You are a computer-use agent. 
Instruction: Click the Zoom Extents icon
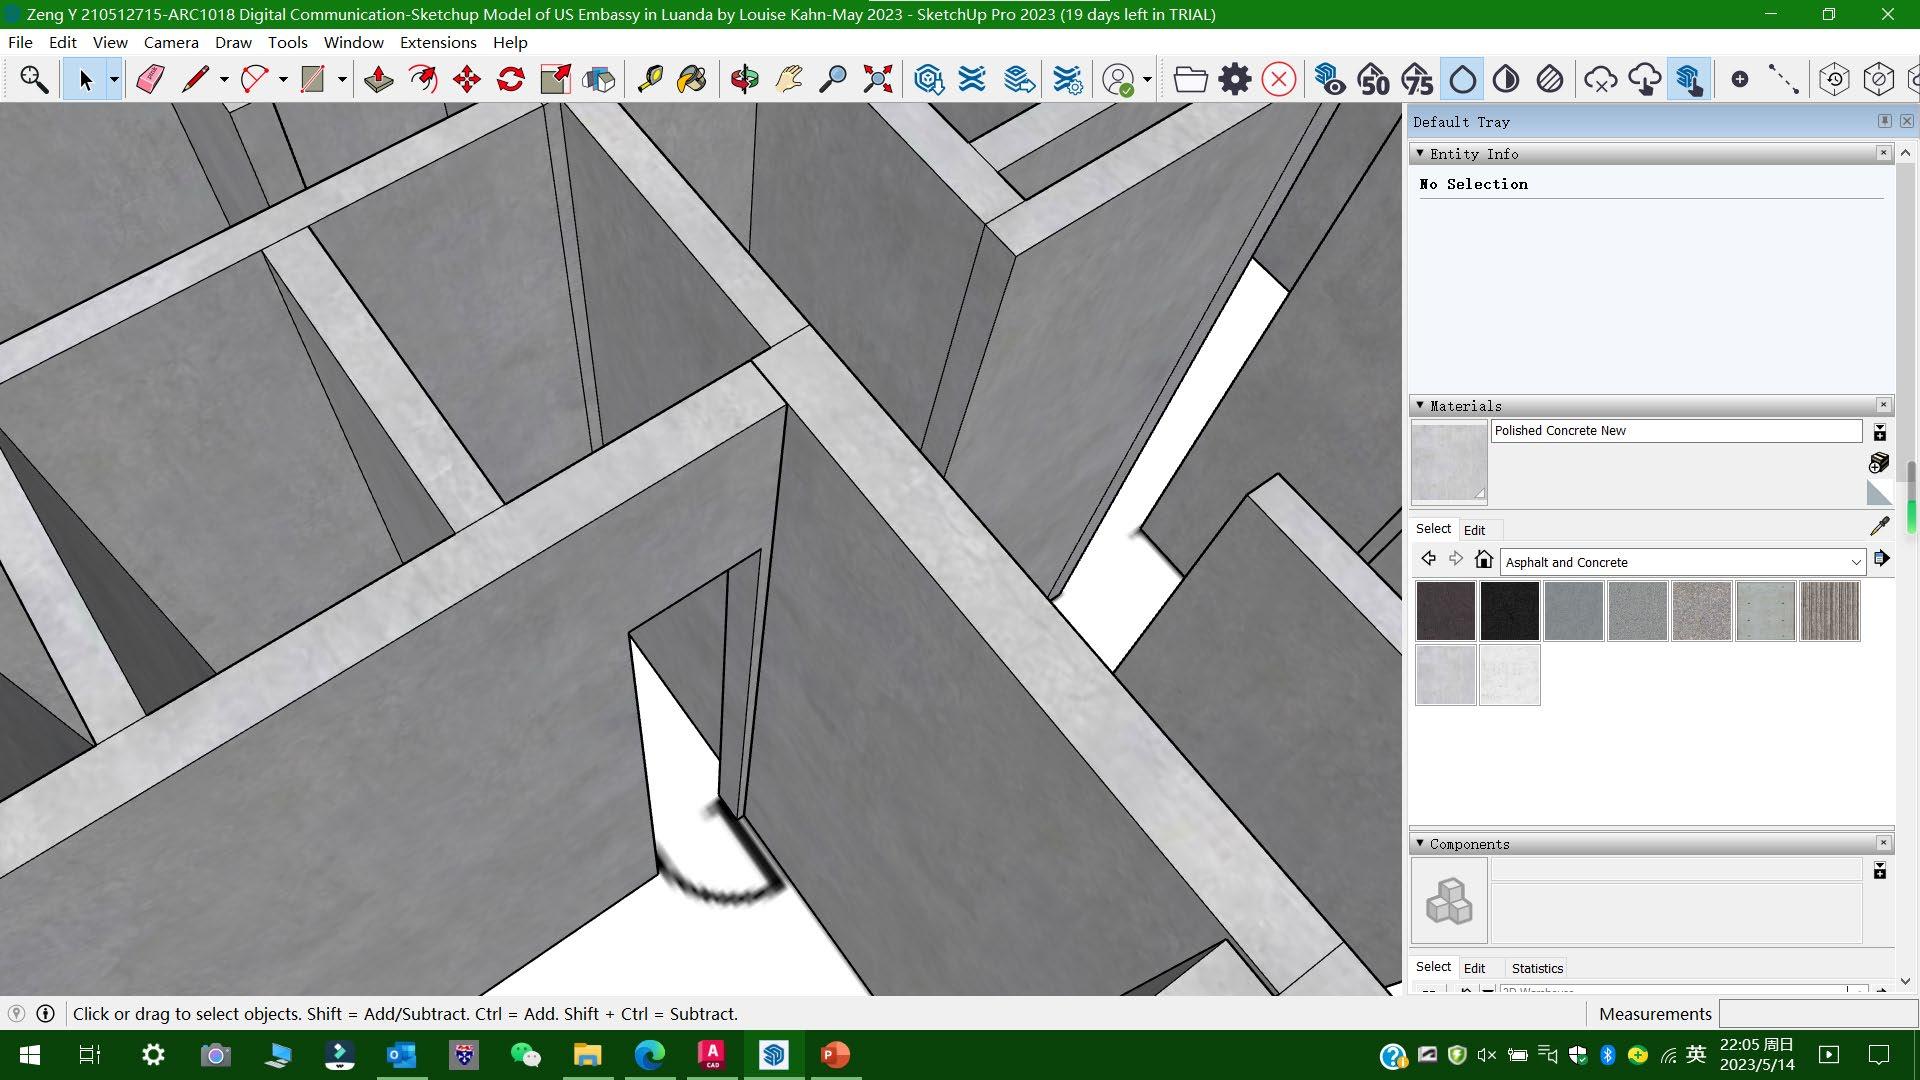pos(877,80)
